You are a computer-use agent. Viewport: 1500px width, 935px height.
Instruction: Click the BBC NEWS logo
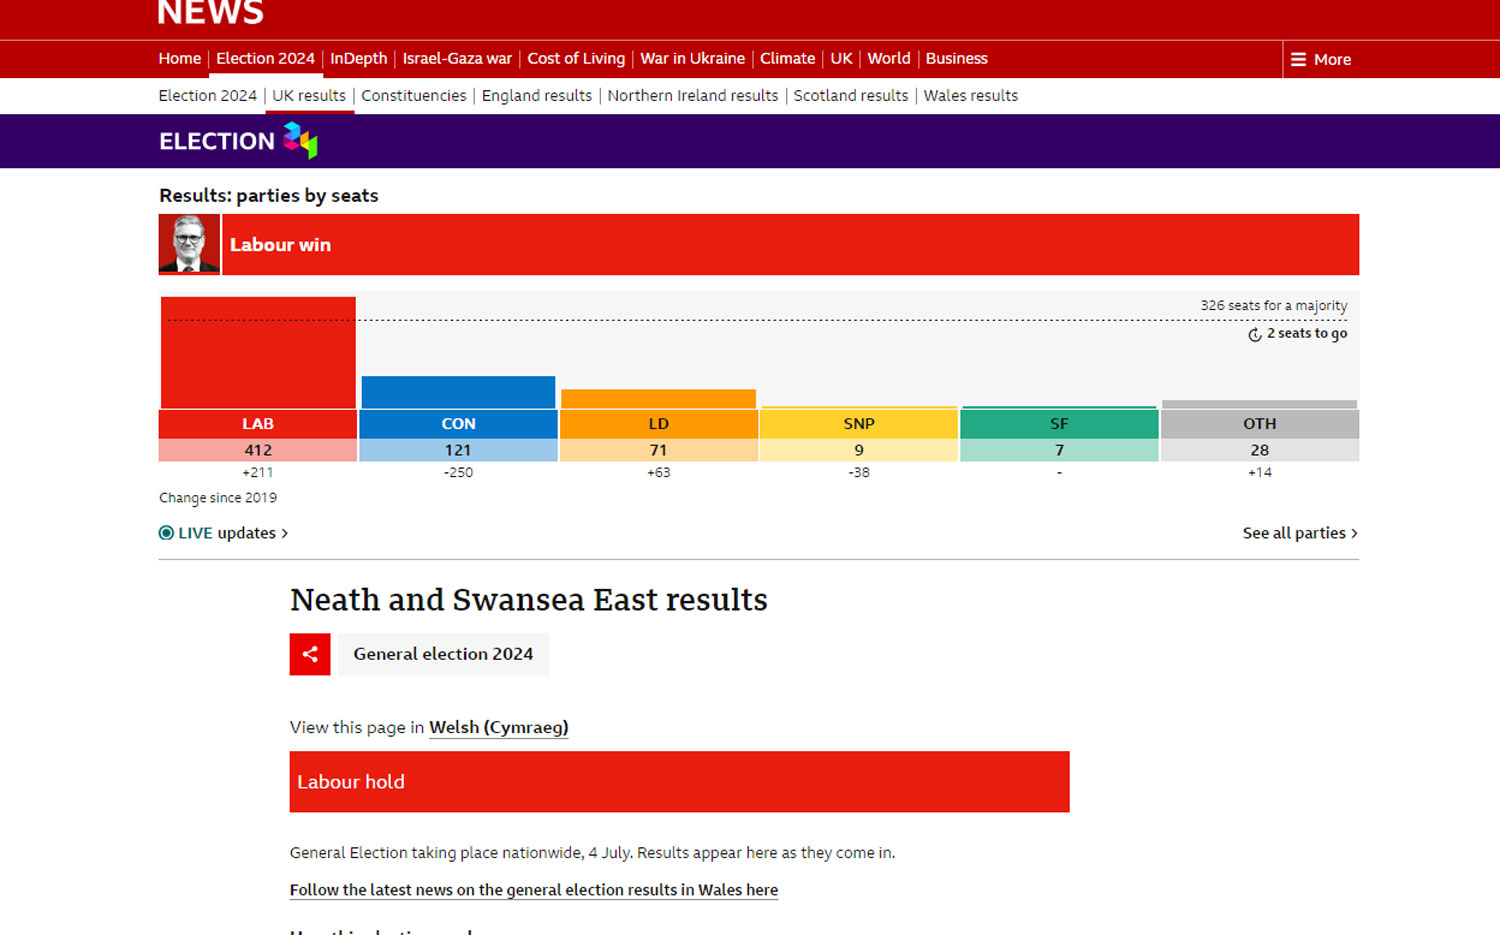point(211,13)
